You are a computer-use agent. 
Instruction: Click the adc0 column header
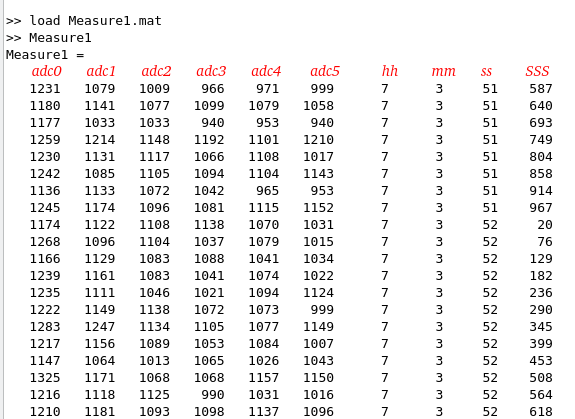click(x=47, y=71)
